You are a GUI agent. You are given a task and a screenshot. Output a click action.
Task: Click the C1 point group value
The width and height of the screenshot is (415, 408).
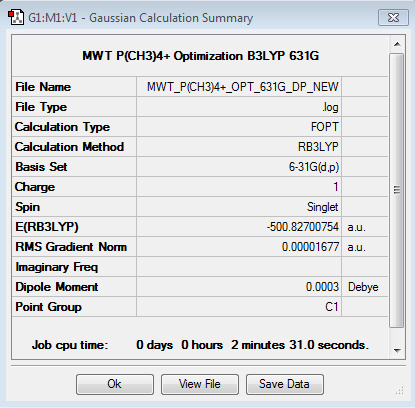tap(332, 307)
